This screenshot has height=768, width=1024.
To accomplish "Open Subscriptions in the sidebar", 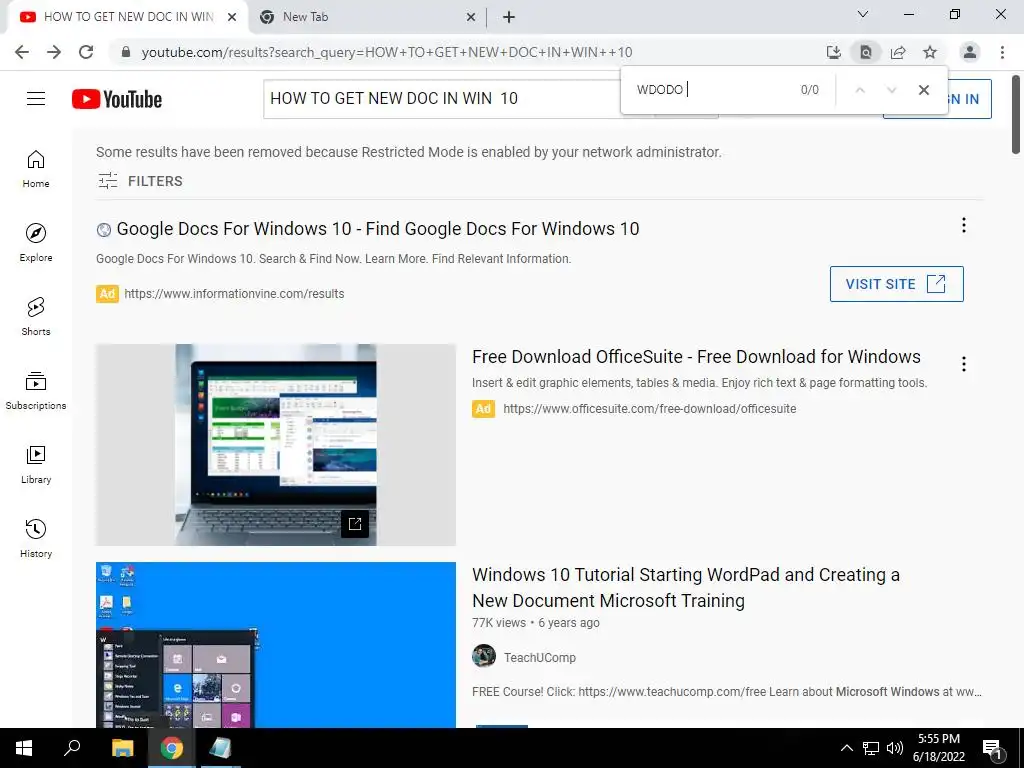I will click(36, 391).
